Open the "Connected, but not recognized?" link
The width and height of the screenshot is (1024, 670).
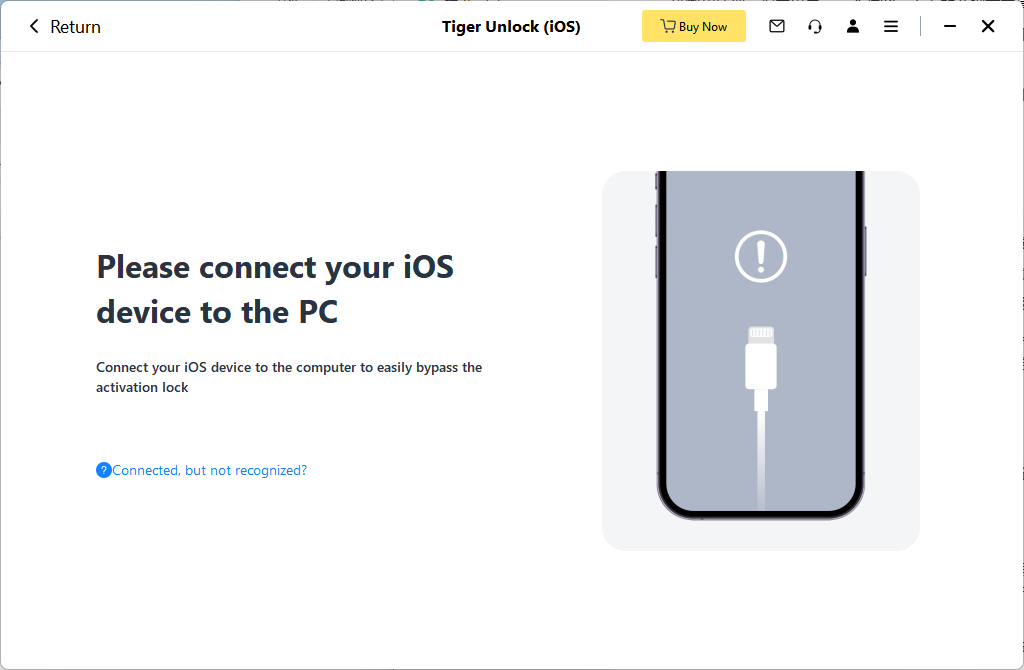(210, 470)
